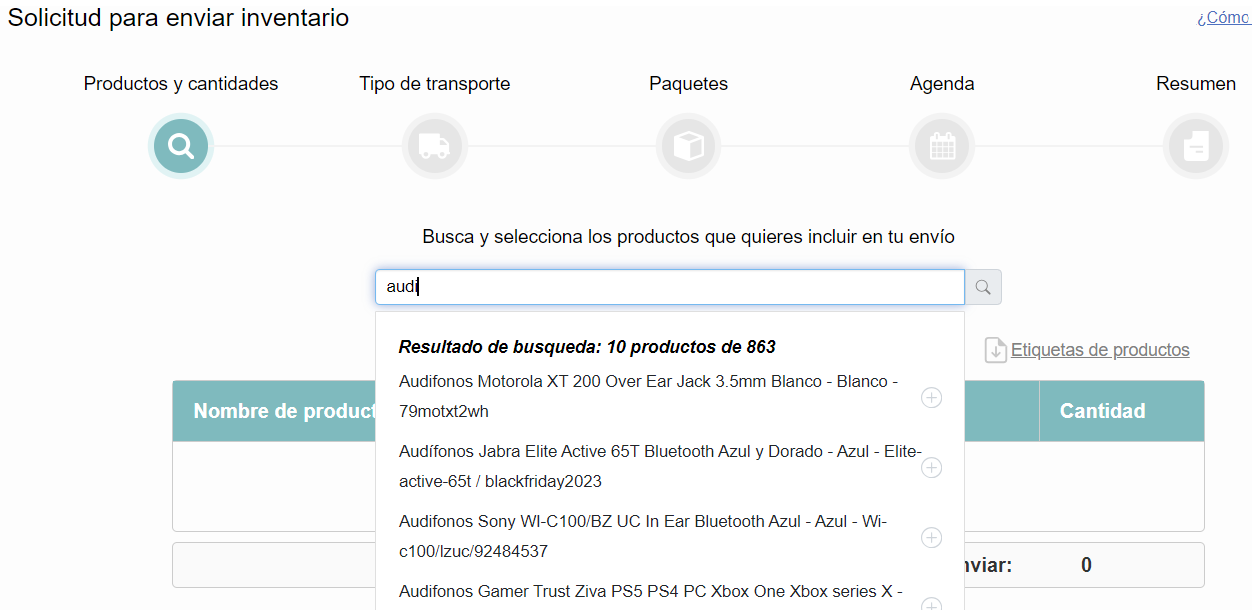Image resolution: width=1252 pixels, height=610 pixels.
Task: Click the magnifier search button beside the search field
Action: click(x=983, y=287)
